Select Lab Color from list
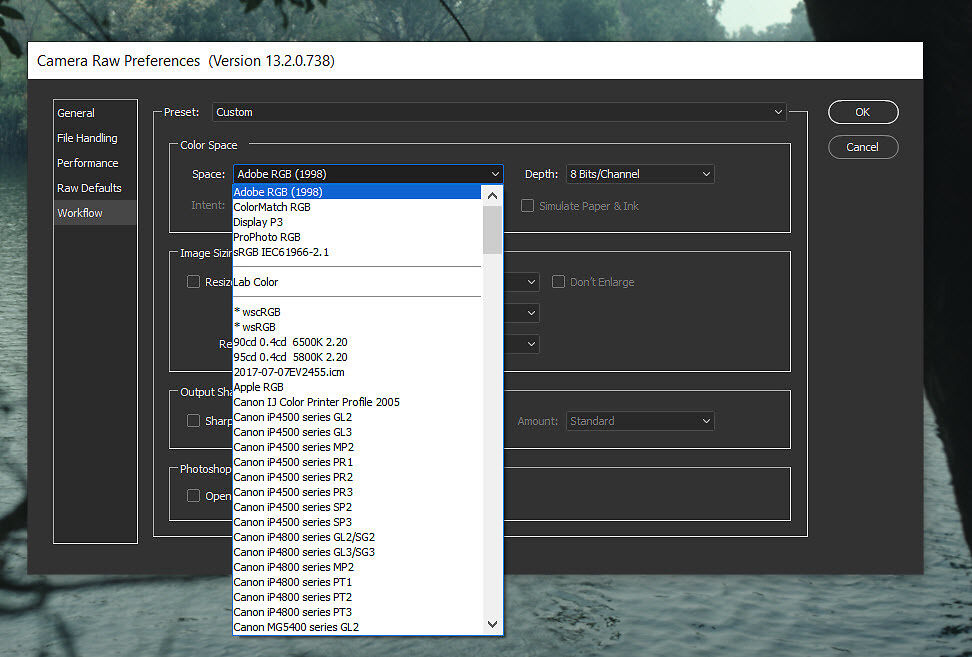This screenshot has width=972, height=657. (256, 282)
